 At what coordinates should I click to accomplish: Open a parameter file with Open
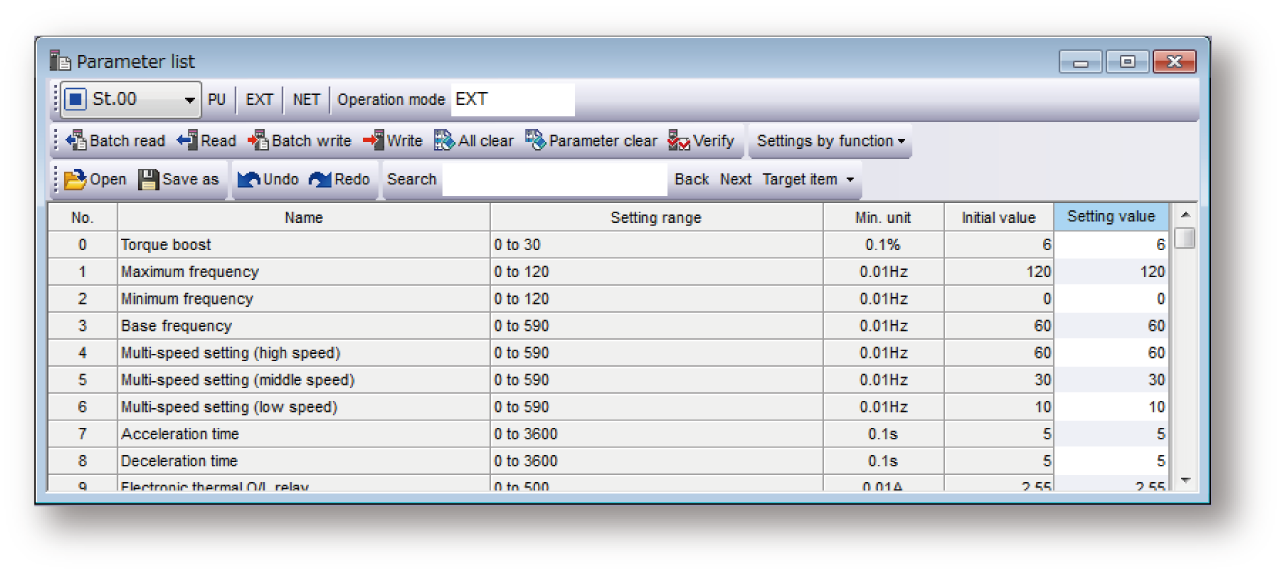tap(95, 180)
